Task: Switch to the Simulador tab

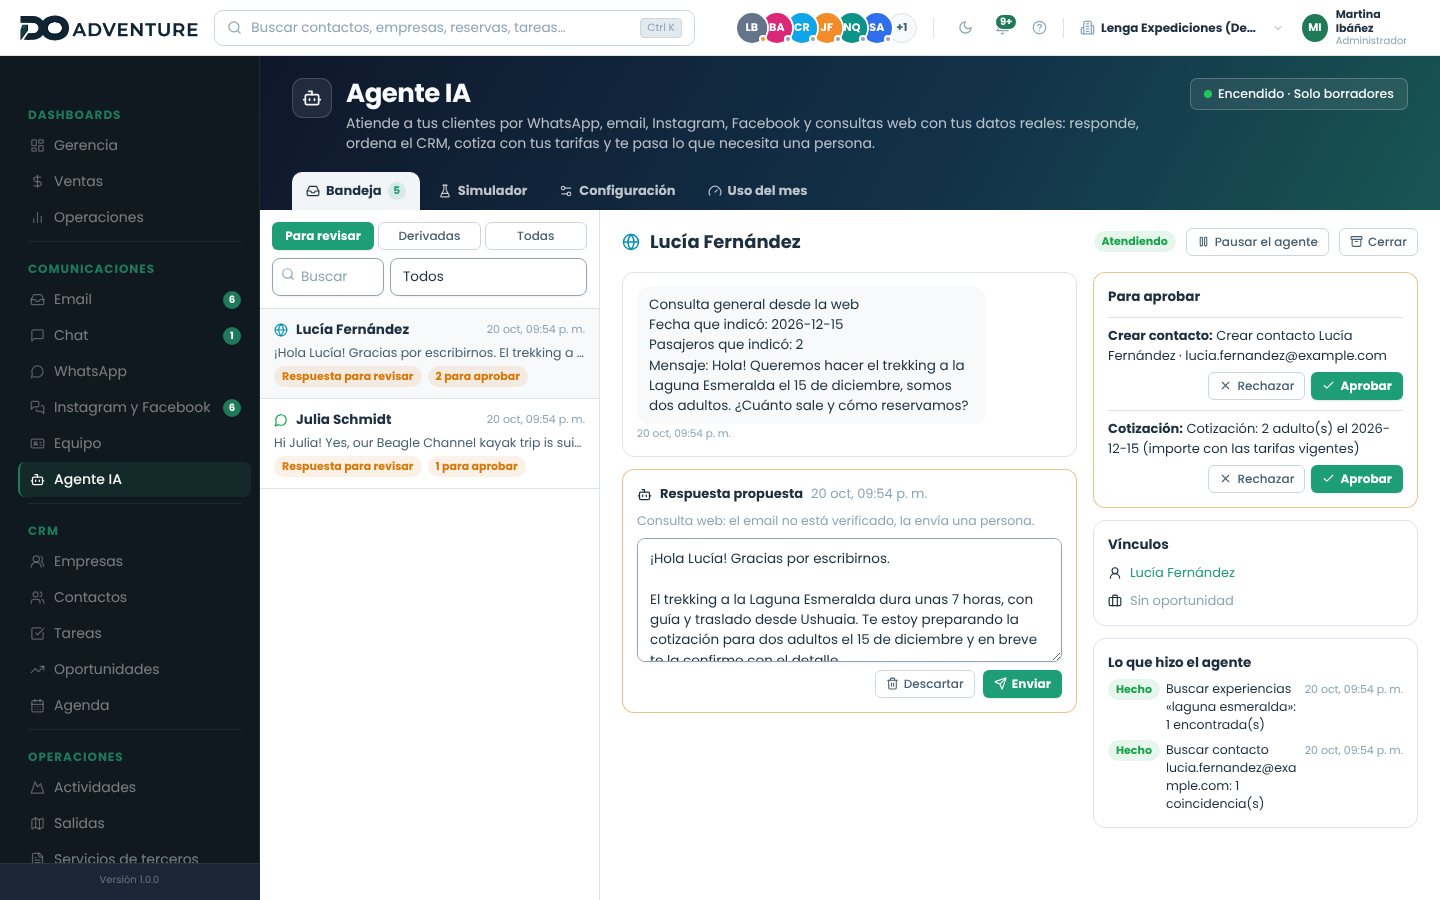Action: point(483,191)
